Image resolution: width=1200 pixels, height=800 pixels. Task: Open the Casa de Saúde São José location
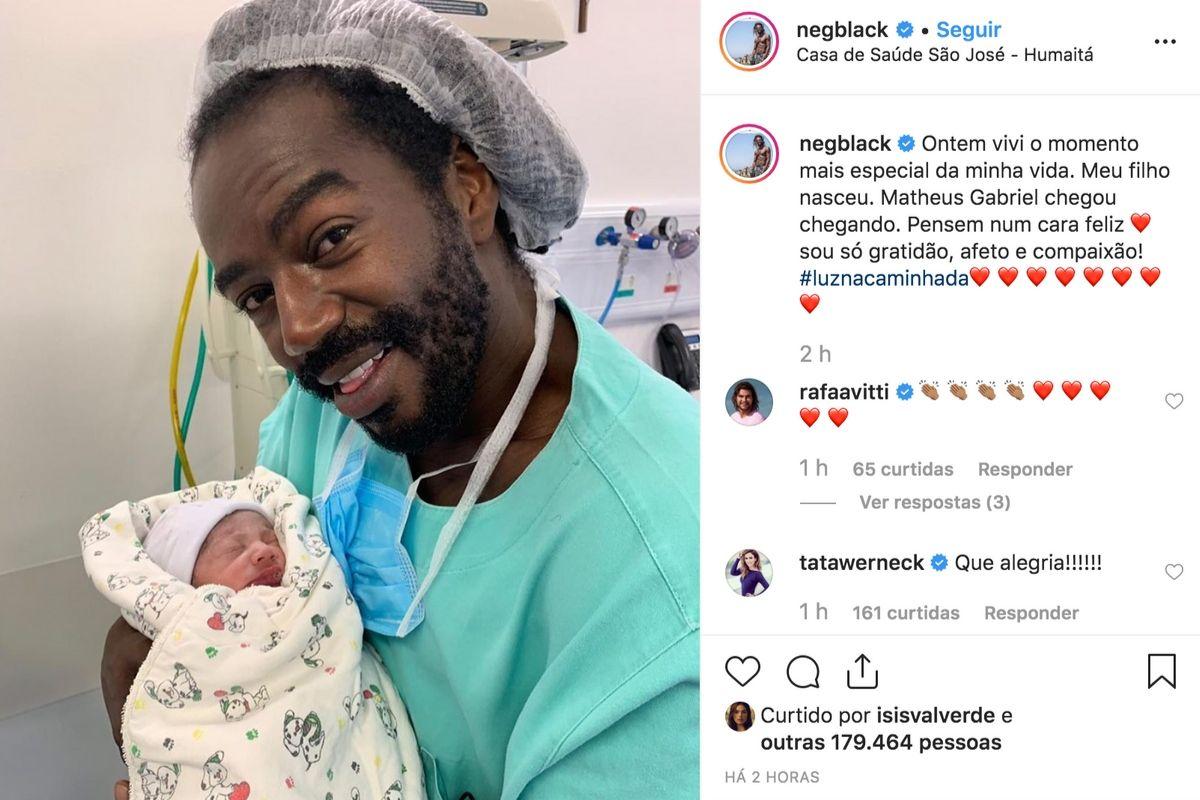pos(945,55)
